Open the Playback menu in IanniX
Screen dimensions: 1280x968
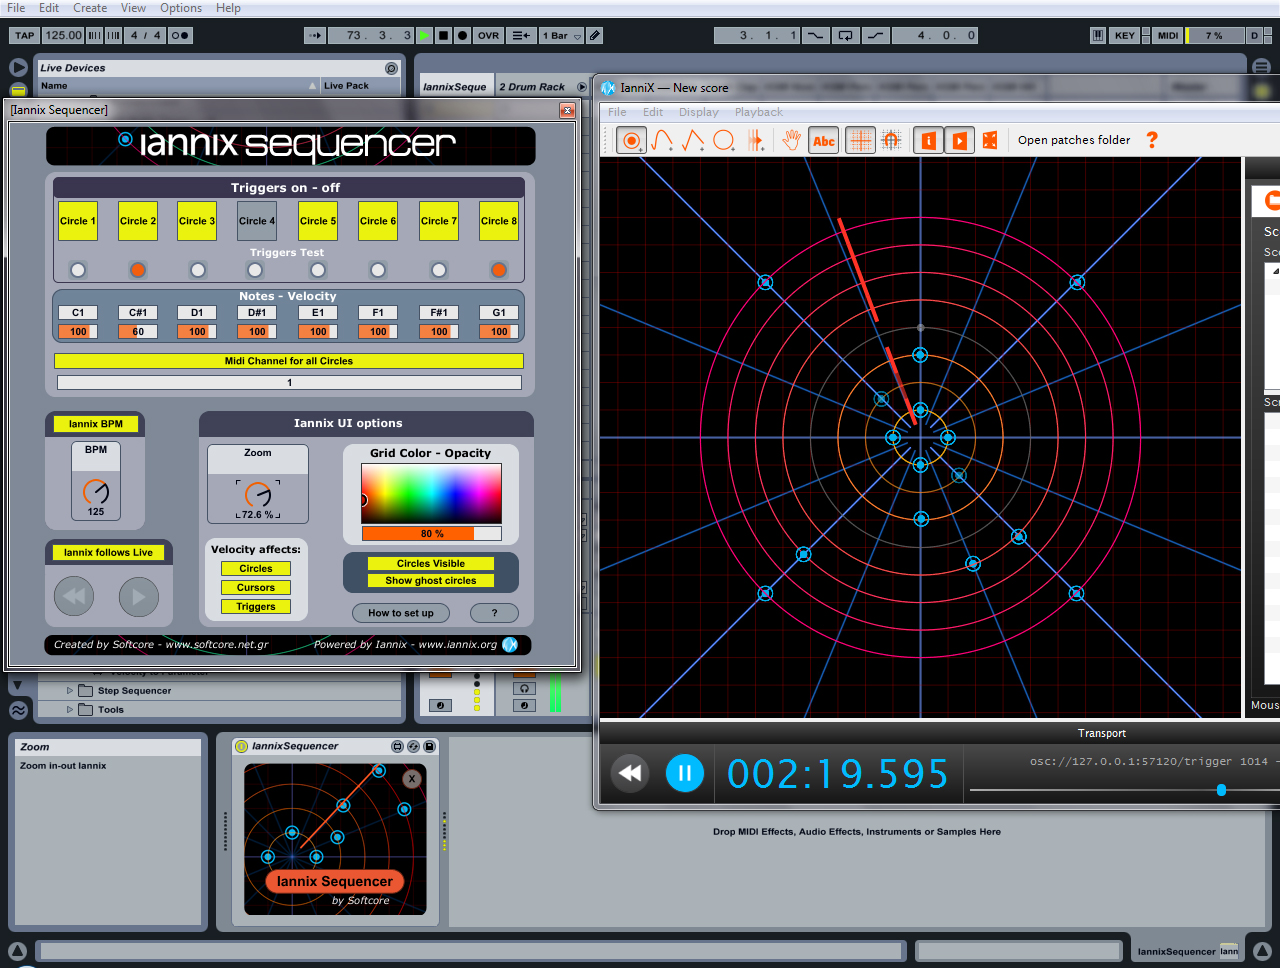[758, 112]
